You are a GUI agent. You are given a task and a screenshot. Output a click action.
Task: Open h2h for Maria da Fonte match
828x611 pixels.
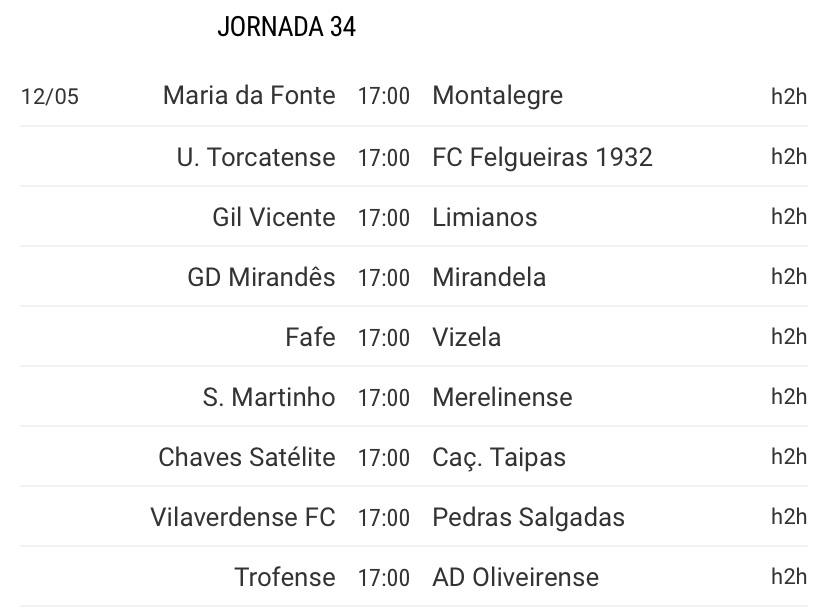789,96
